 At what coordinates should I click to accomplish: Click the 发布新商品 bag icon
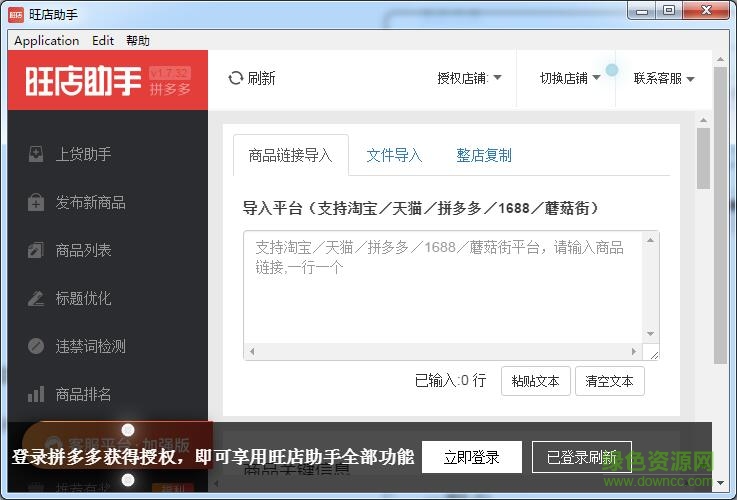click(36, 203)
